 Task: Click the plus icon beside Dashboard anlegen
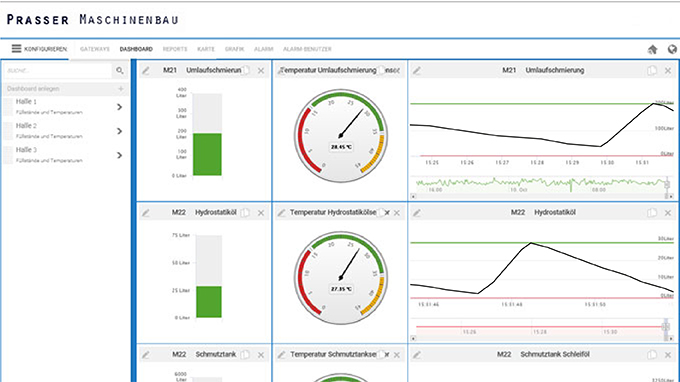(x=121, y=89)
